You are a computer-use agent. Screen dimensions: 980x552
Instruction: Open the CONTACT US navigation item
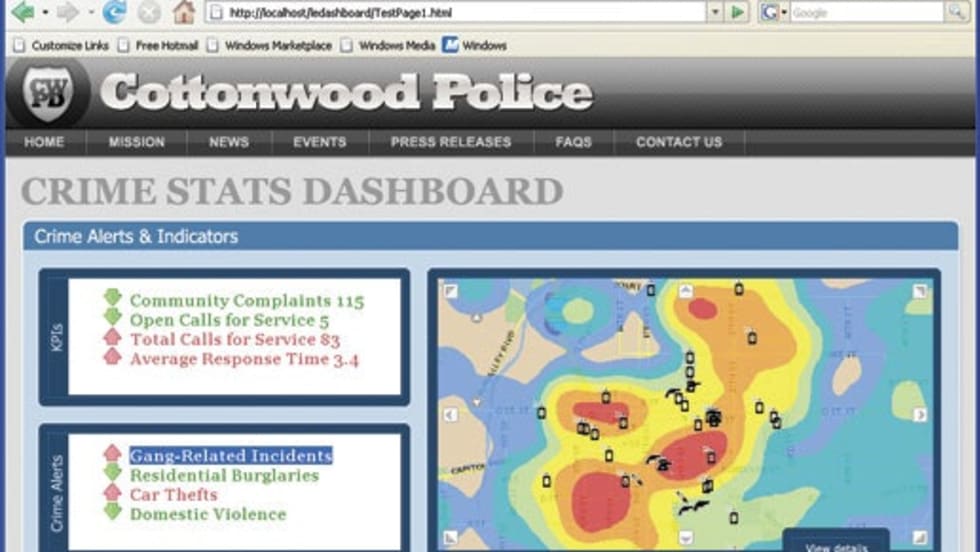point(679,142)
